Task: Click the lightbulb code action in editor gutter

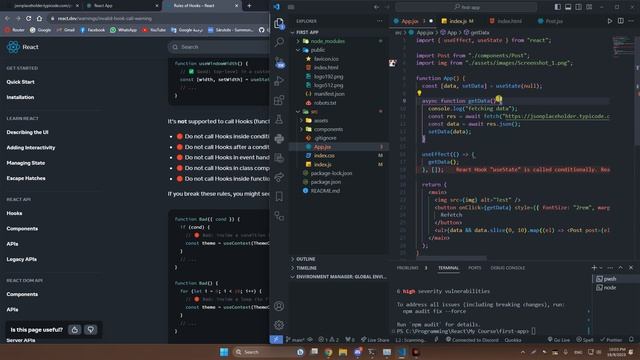Action: click(419, 93)
